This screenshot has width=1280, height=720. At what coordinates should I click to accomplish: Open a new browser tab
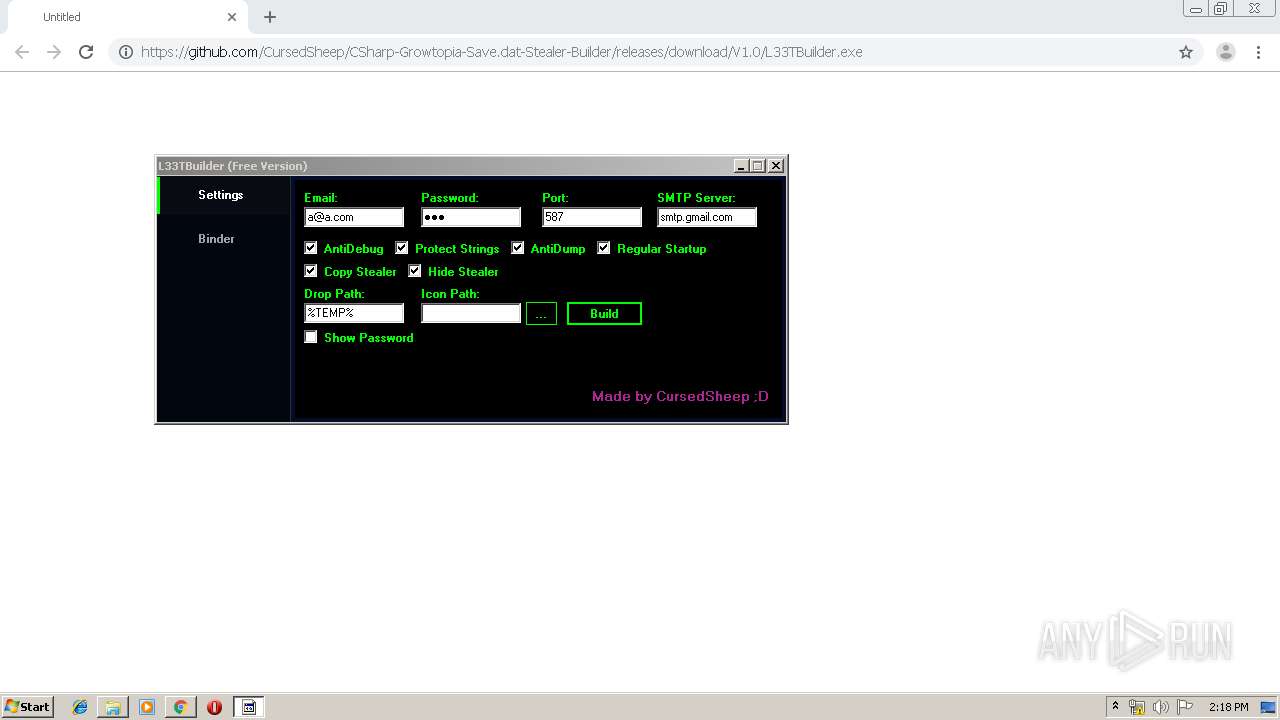click(x=270, y=17)
